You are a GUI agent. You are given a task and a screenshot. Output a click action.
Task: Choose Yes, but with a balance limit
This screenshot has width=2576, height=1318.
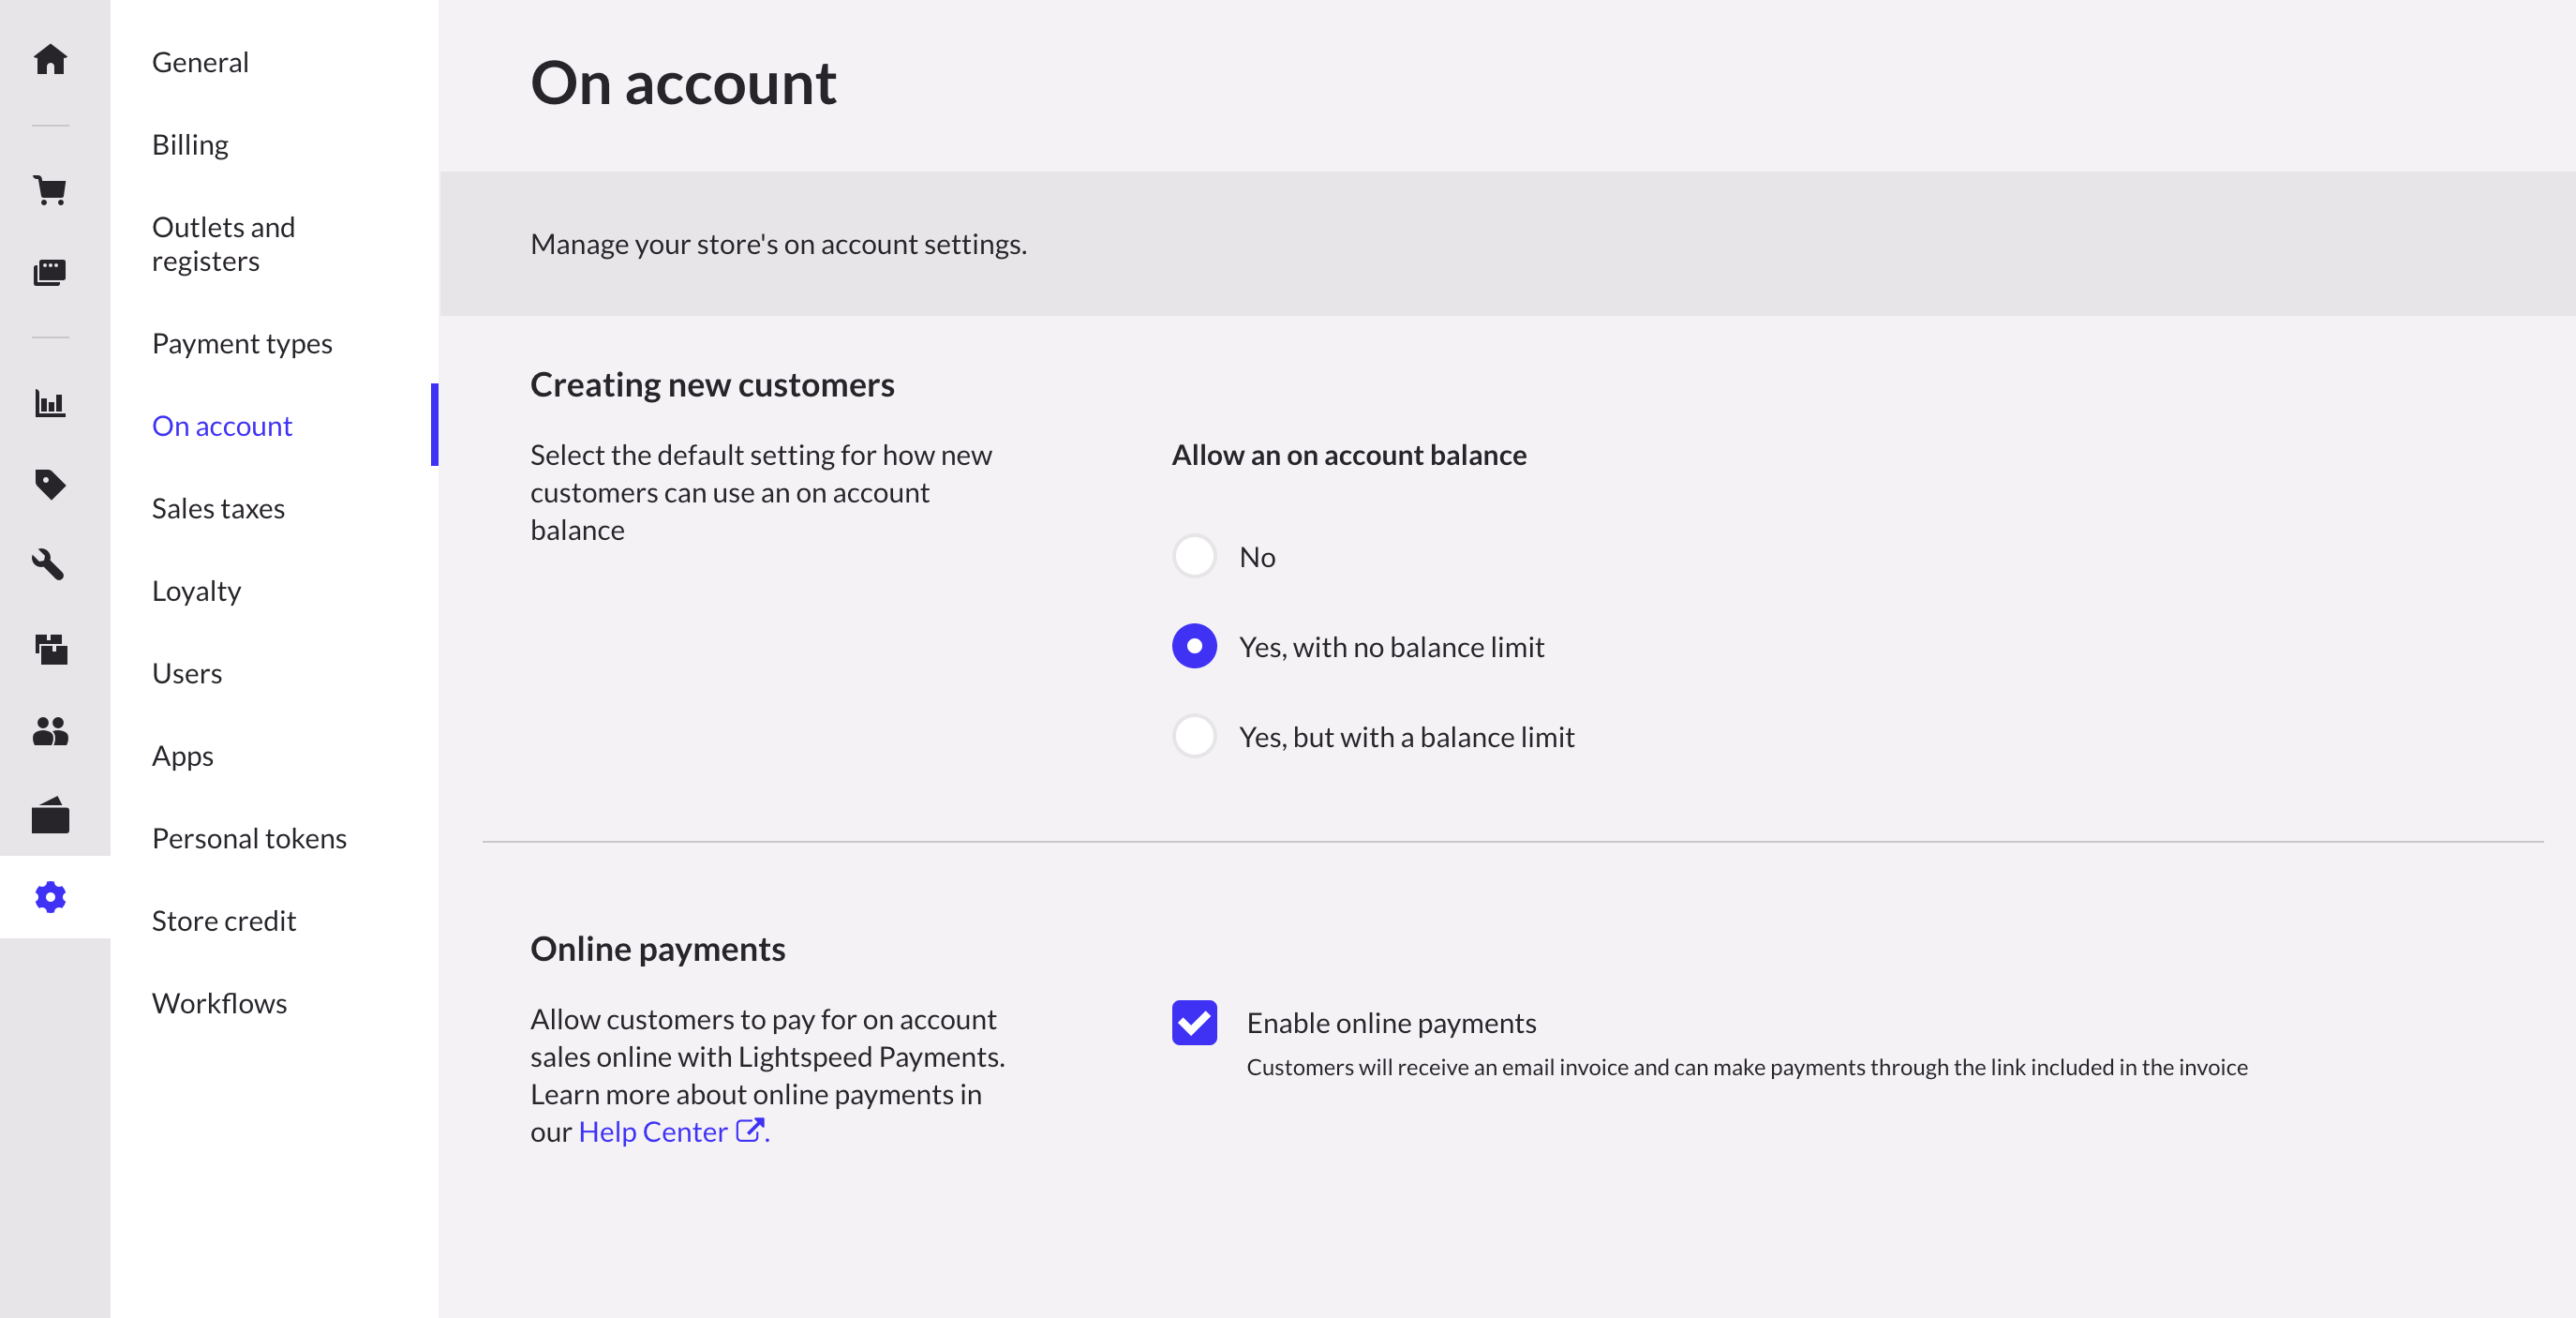click(x=1194, y=737)
